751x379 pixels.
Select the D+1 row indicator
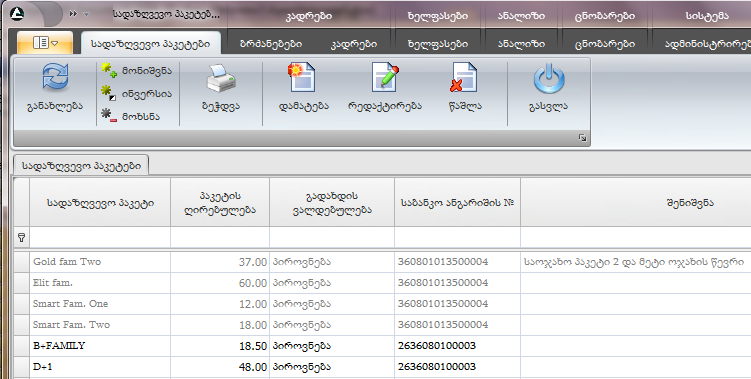[x=22, y=367]
